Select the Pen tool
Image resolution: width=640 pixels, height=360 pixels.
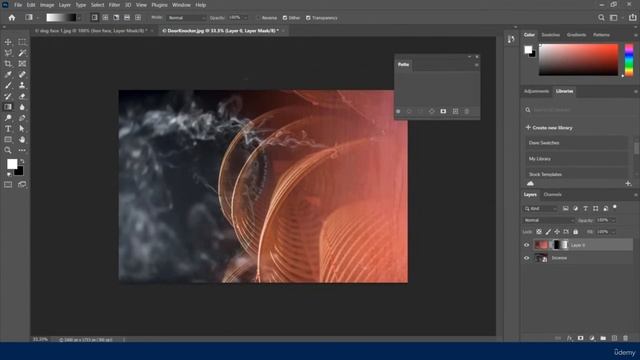pyautogui.click(x=22, y=118)
